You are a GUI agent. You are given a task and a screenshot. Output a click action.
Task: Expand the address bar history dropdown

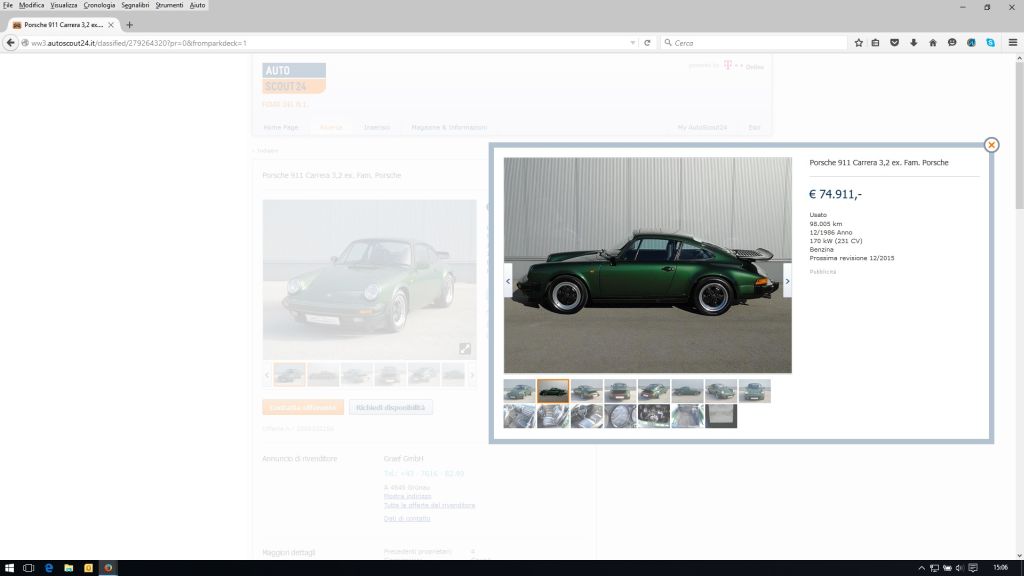[x=632, y=43]
